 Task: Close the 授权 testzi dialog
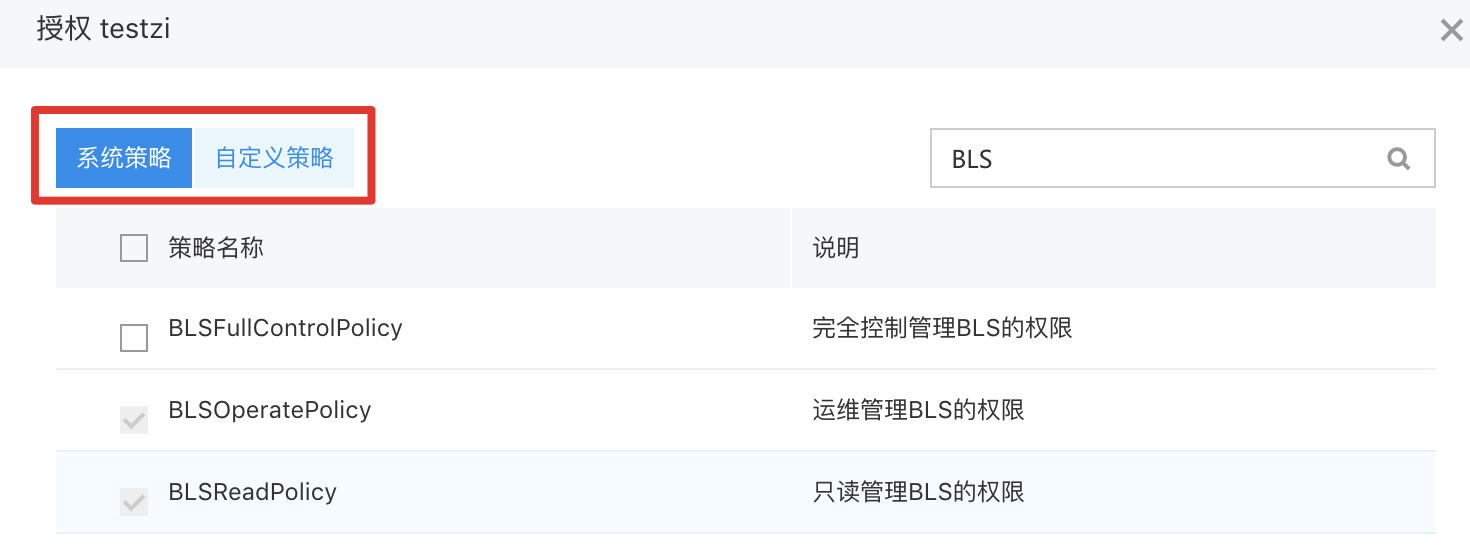pyautogui.click(x=1451, y=30)
